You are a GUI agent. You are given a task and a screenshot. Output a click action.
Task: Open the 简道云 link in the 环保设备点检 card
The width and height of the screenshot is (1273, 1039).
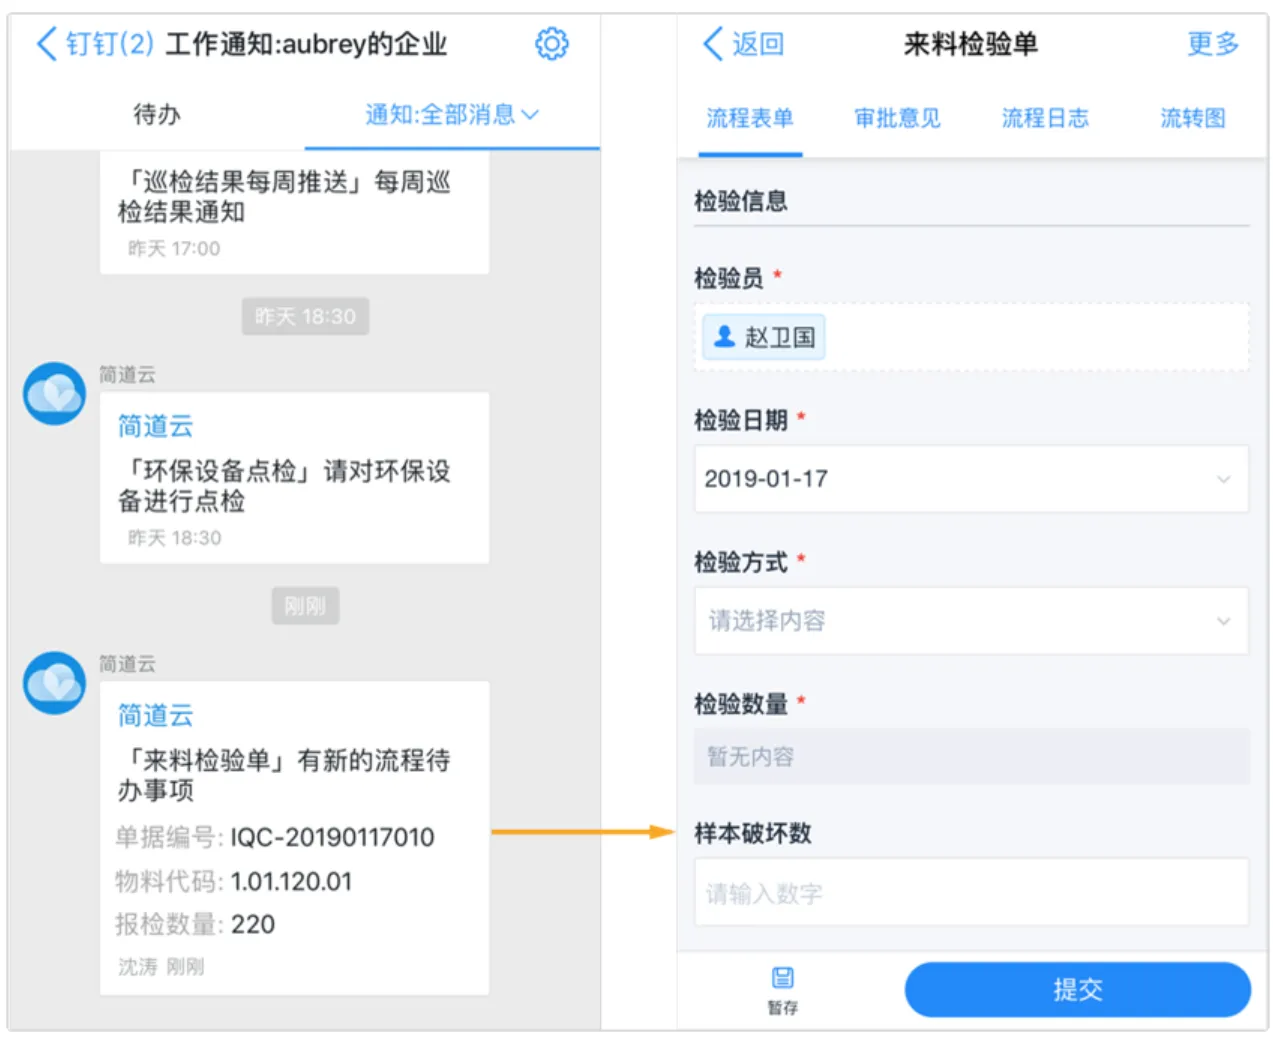156,426
